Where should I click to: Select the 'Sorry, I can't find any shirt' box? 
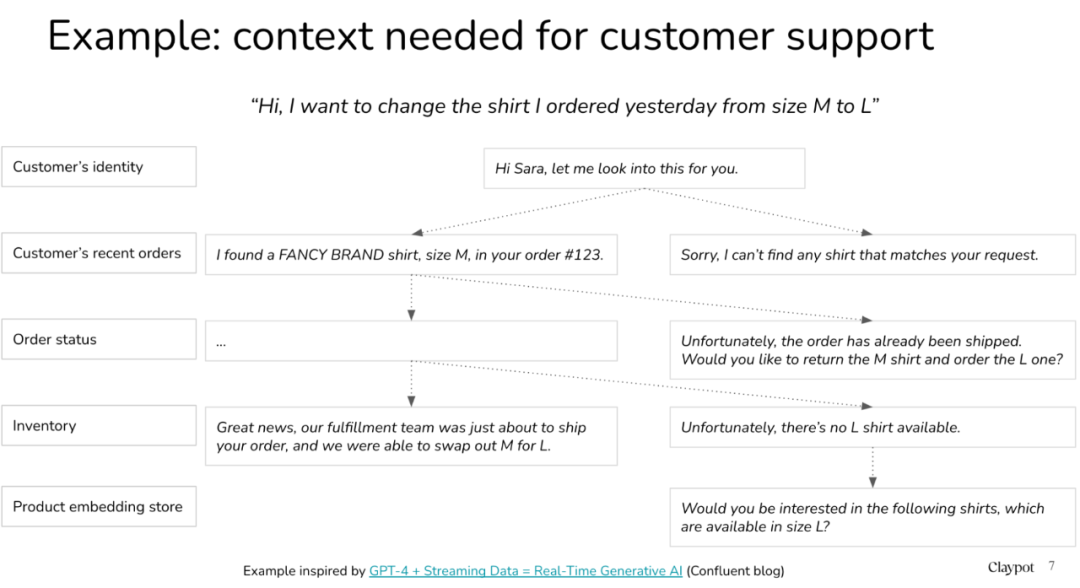tap(873, 255)
